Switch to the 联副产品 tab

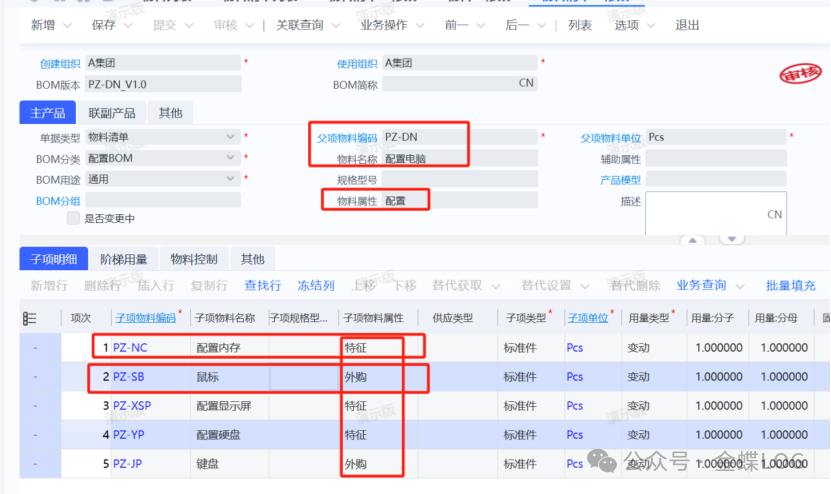pyautogui.click(x=111, y=113)
